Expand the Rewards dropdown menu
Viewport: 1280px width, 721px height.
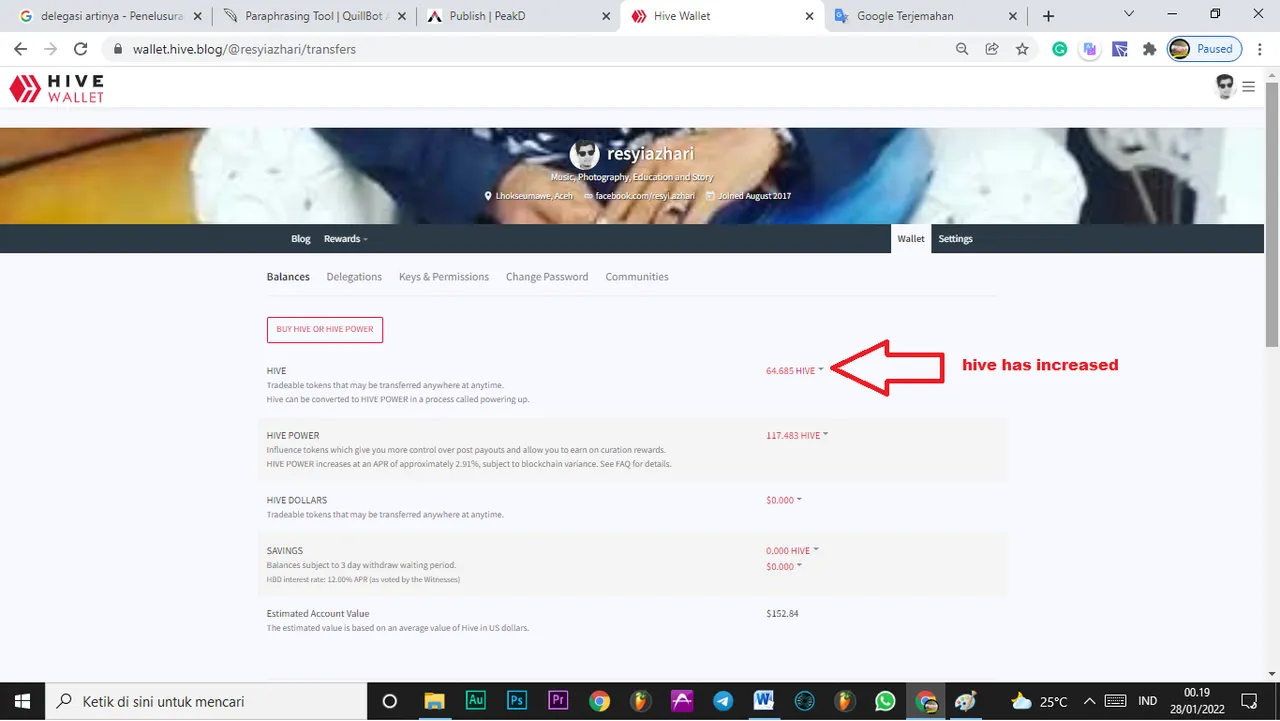click(346, 239)
